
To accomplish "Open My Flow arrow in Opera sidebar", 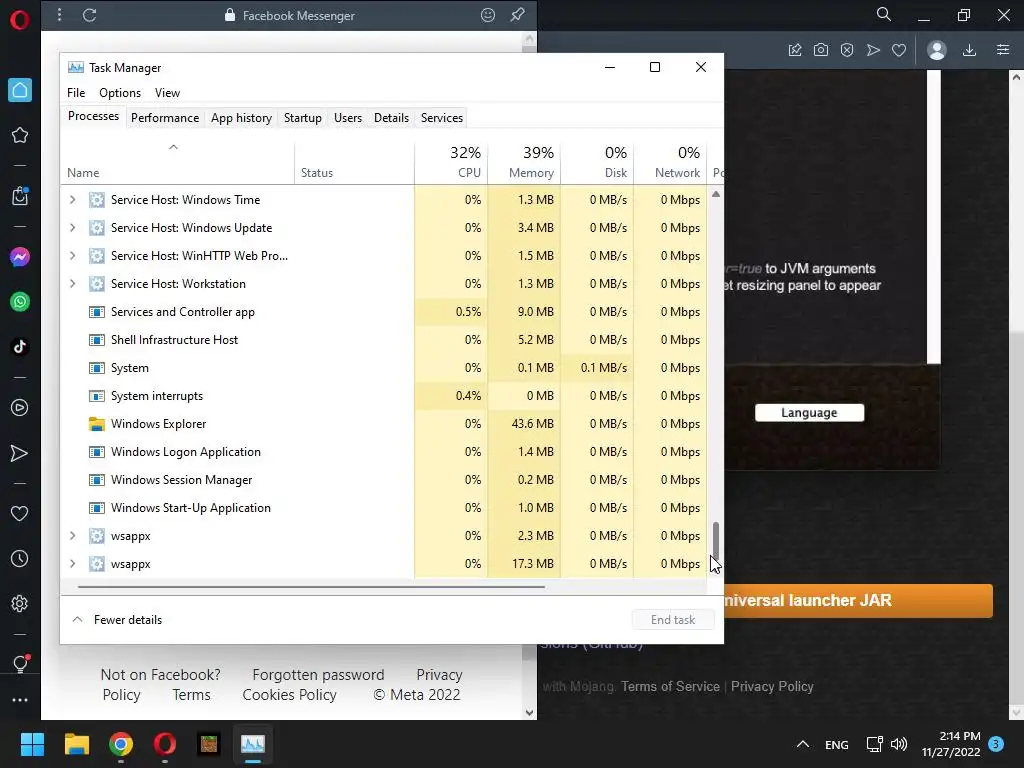I will 20,453.
